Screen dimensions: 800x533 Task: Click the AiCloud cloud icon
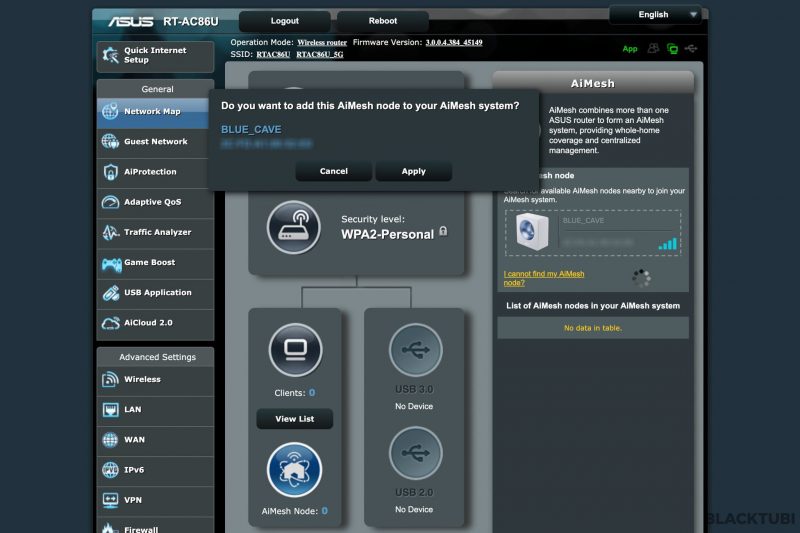pyautogui.click(x=110, y=323)
